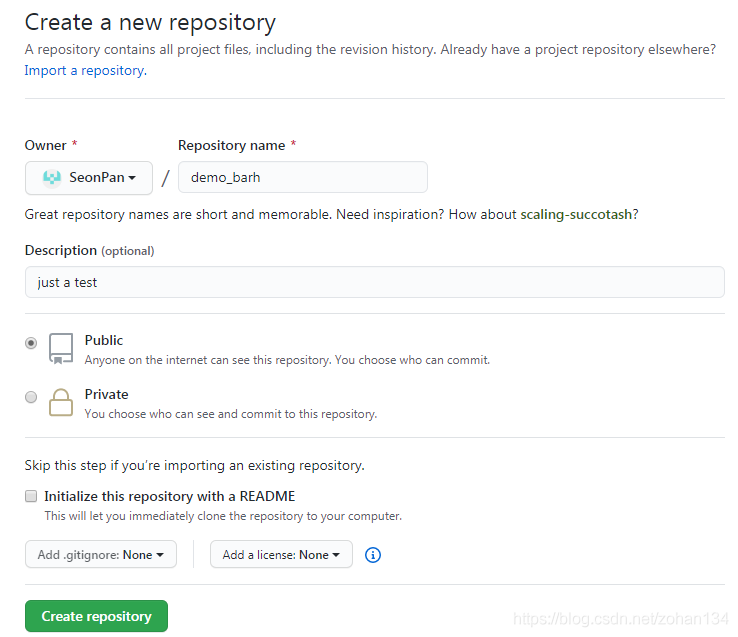Click the Public option label
The height and width of the screenshot is (637, 738).
[x=104, y=340]
